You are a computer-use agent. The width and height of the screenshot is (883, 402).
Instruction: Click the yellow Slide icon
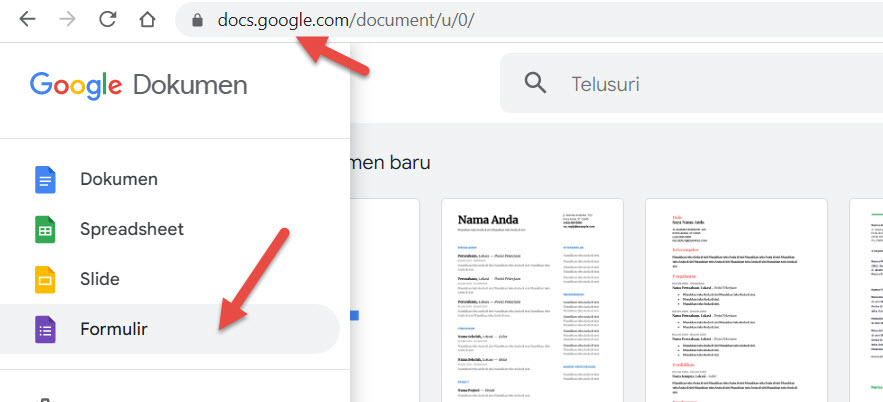45,280
